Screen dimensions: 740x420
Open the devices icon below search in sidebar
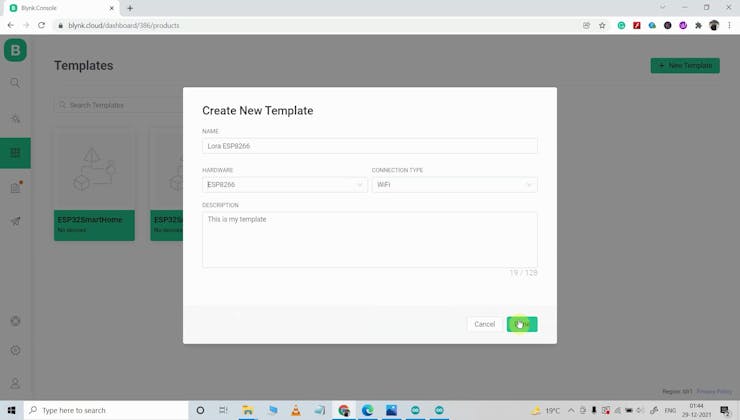coord(15,118)
